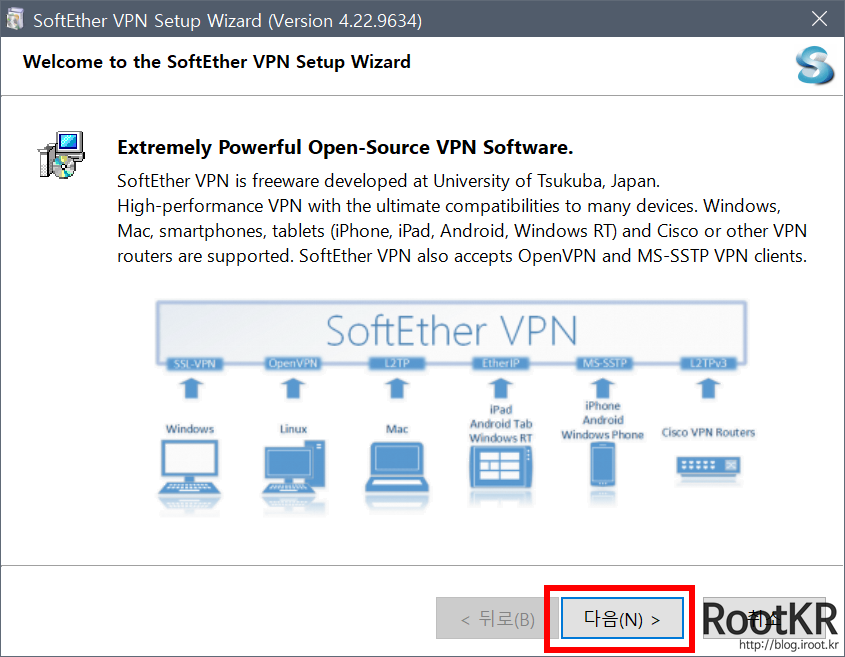Click 'Welcome to the SoftEther VPN Setup Wizard' header
Screen dimensions: 845x657
pyautogui.click(x=217, y=62)
